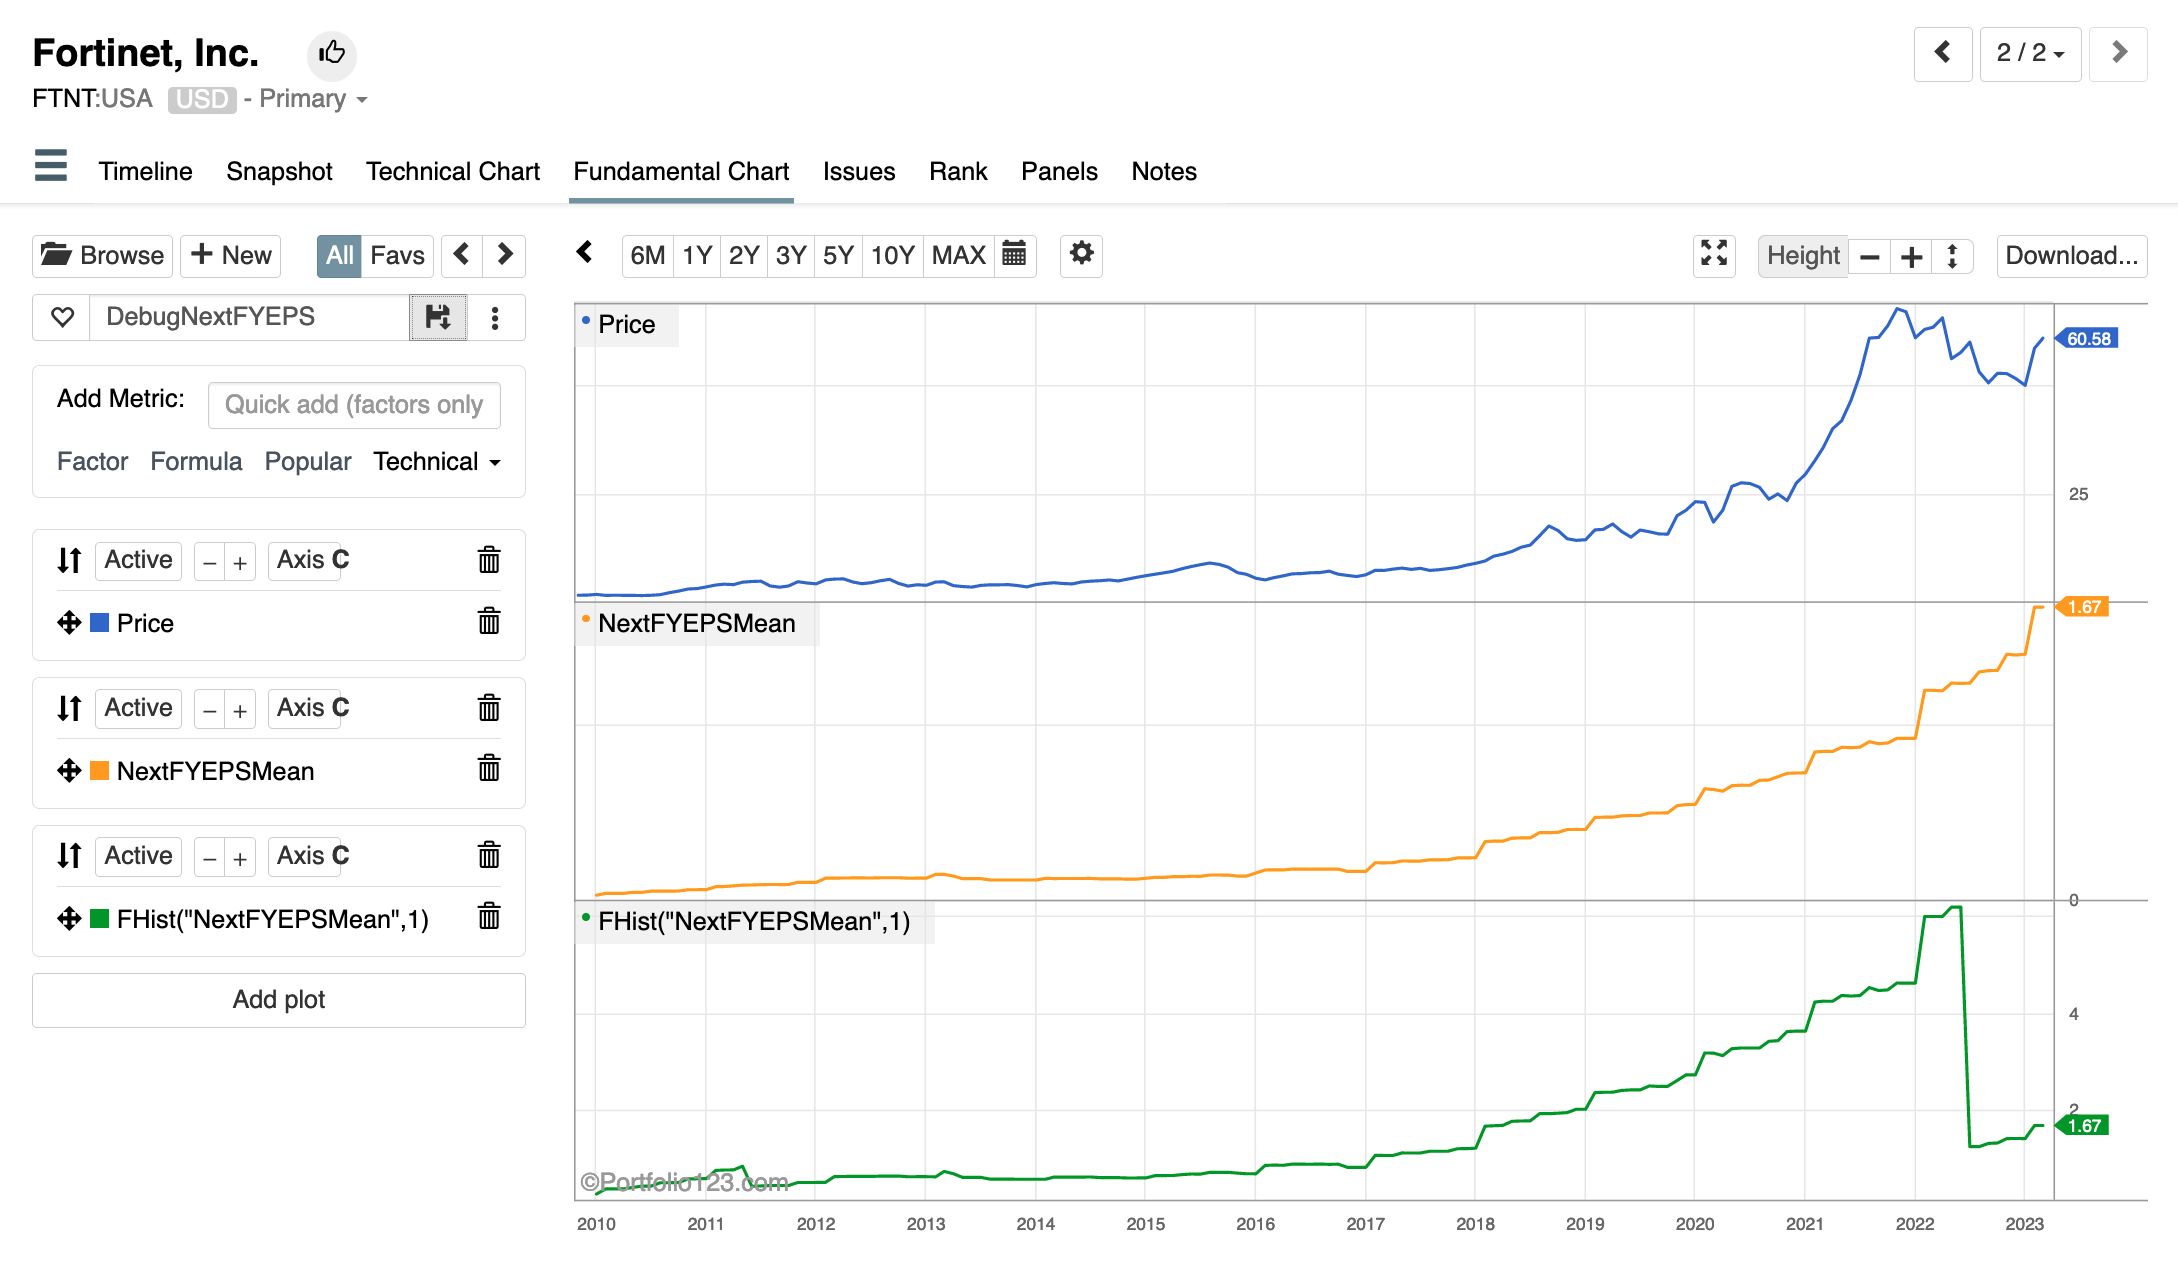Go to previous ticker with the top-right back arrow

[x=1942, y=53]
